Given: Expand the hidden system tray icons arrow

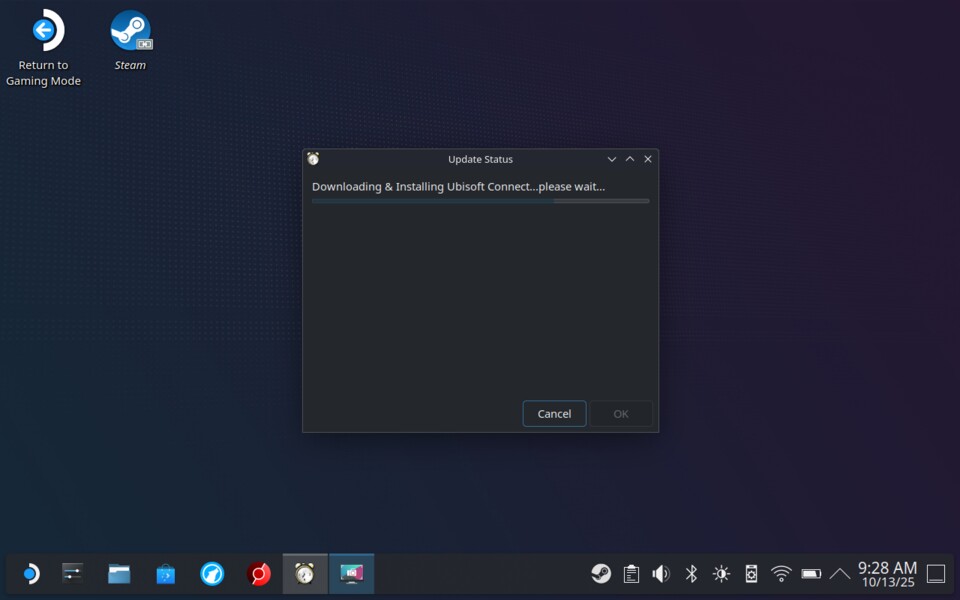Looking at the screenshot, I should pos(840,574).
